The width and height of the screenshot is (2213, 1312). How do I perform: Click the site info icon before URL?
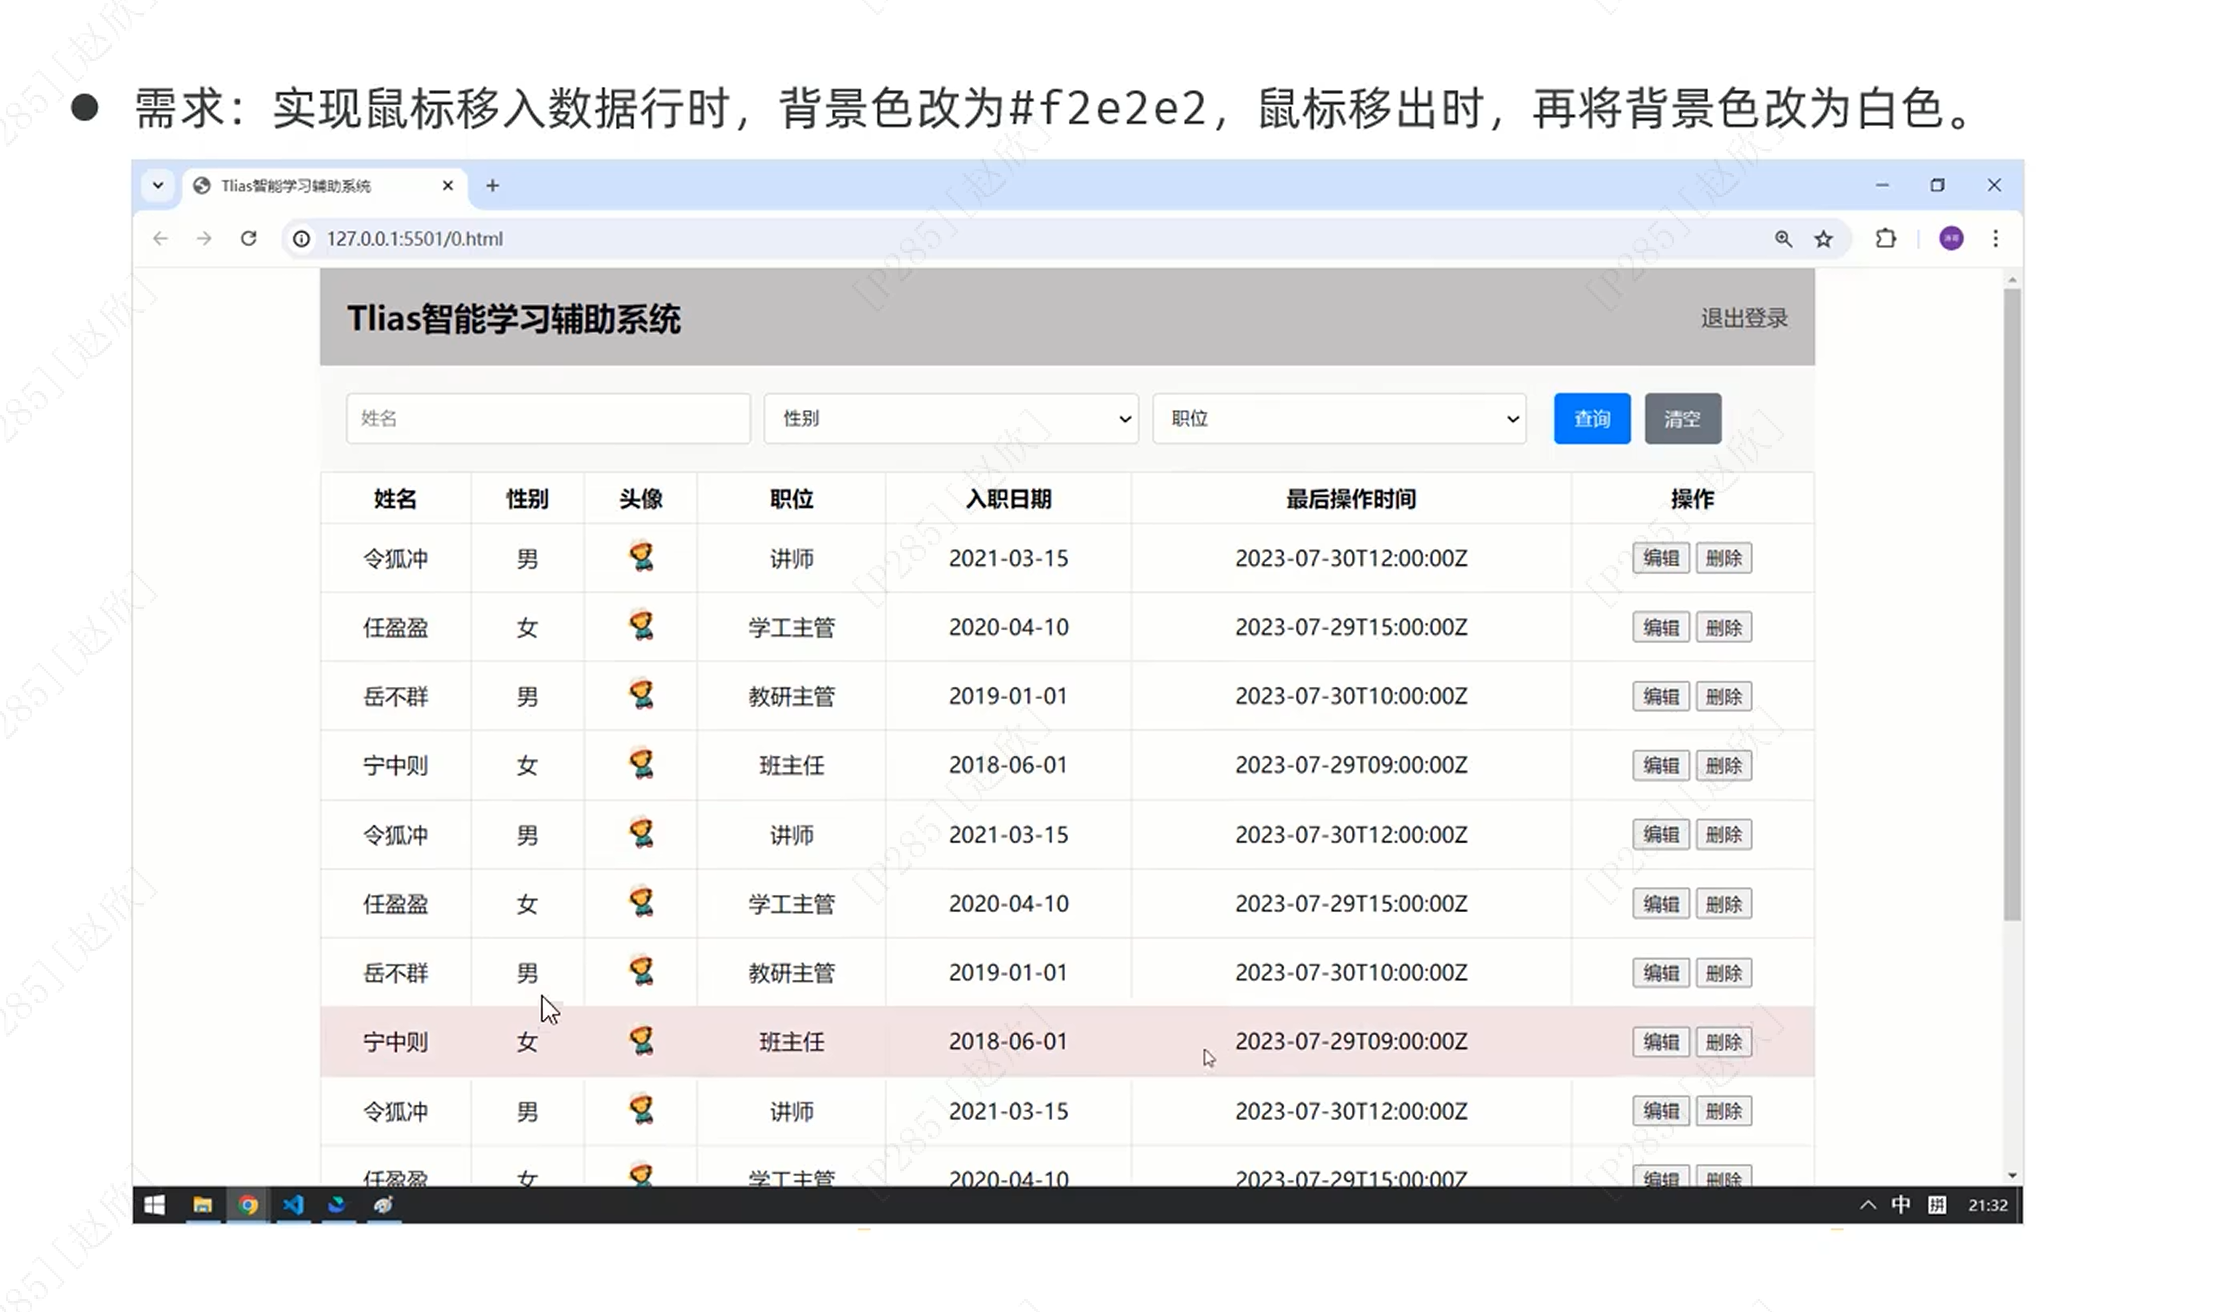[301, 238]
